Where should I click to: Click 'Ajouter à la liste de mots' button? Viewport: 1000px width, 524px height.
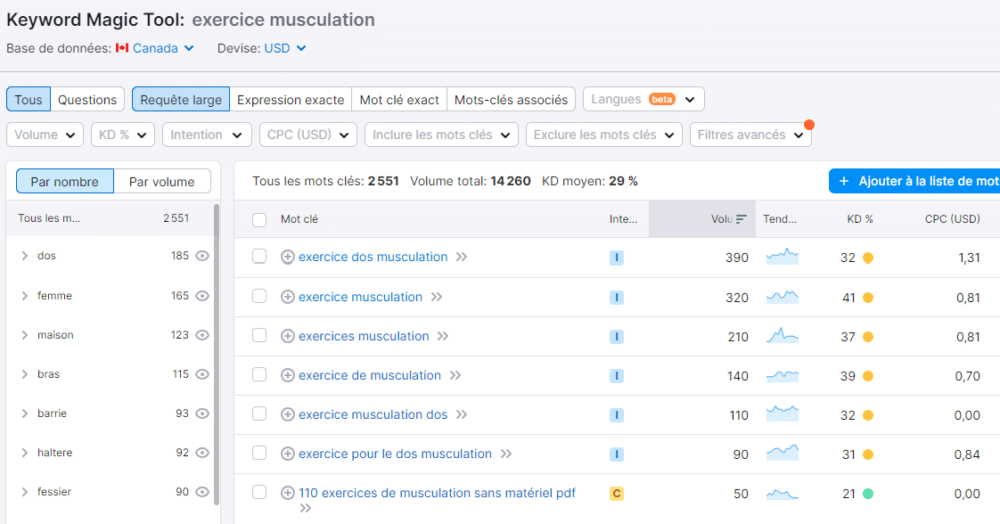(x=915, y=181)
